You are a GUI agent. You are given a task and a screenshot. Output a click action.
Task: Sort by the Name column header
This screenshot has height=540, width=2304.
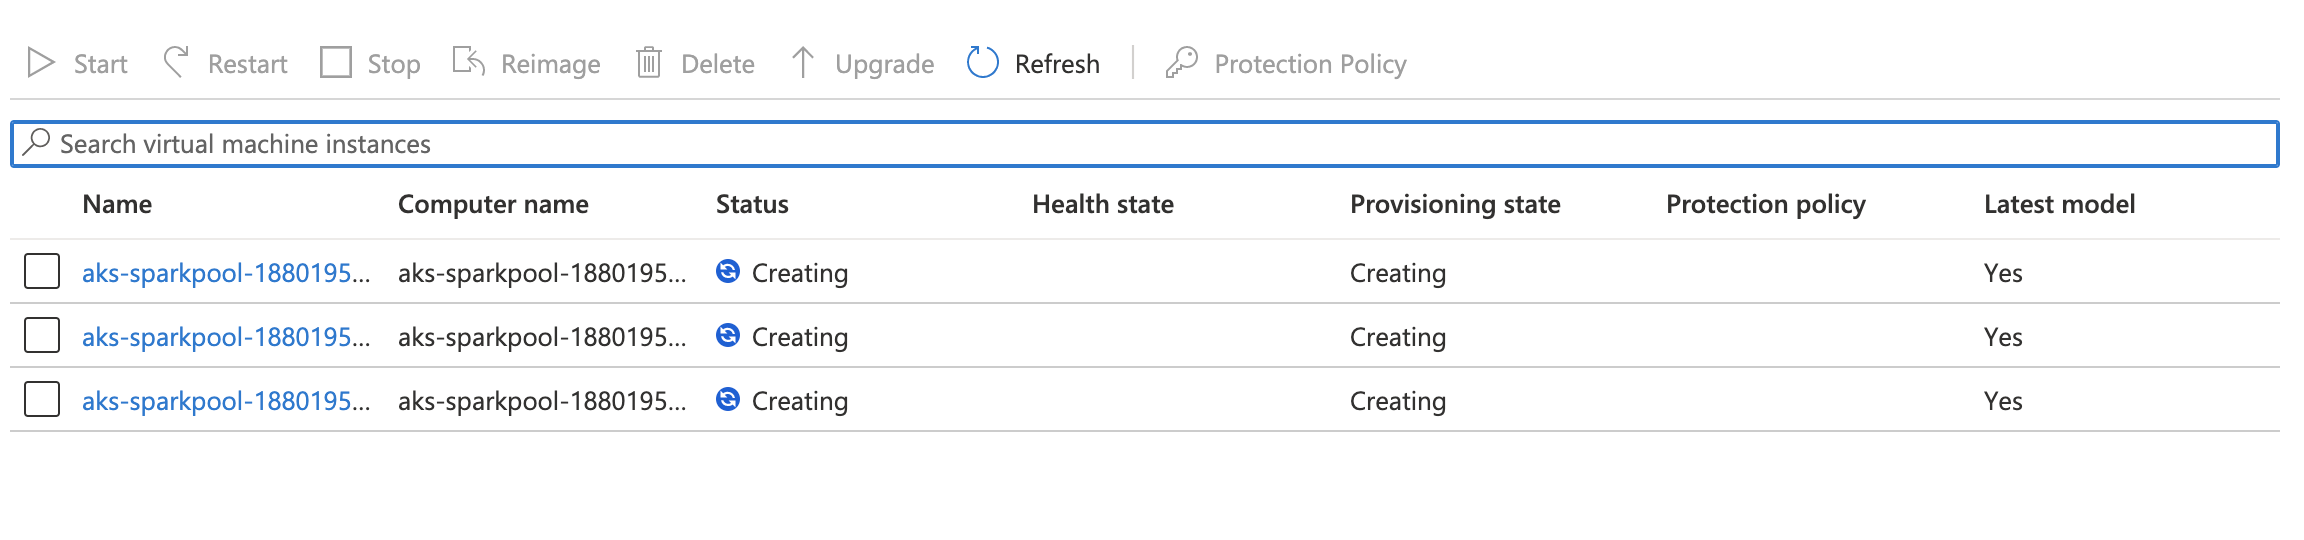tap(118, 204)
